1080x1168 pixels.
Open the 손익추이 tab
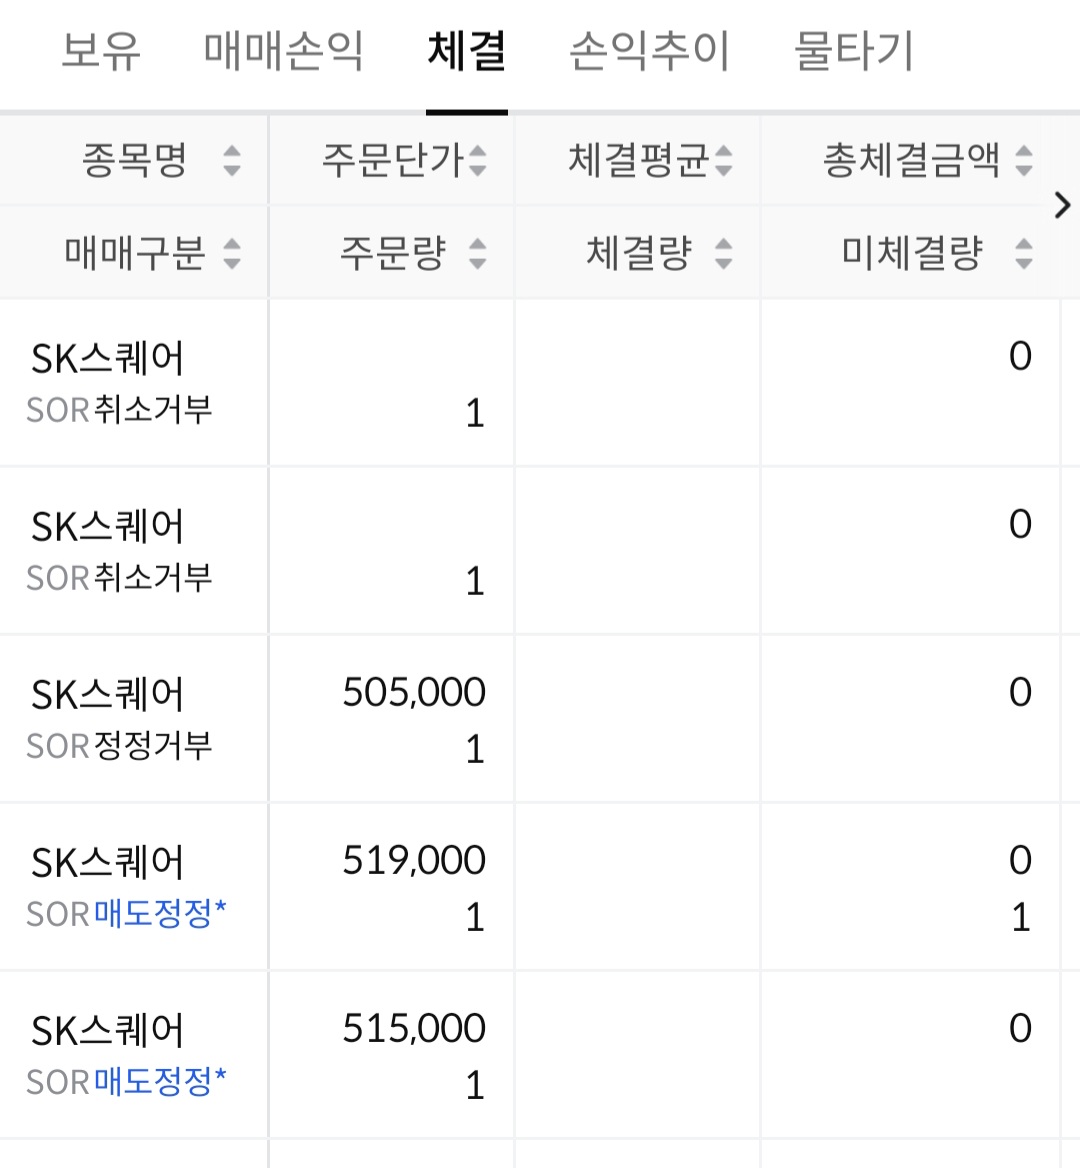tap(649, 51)
